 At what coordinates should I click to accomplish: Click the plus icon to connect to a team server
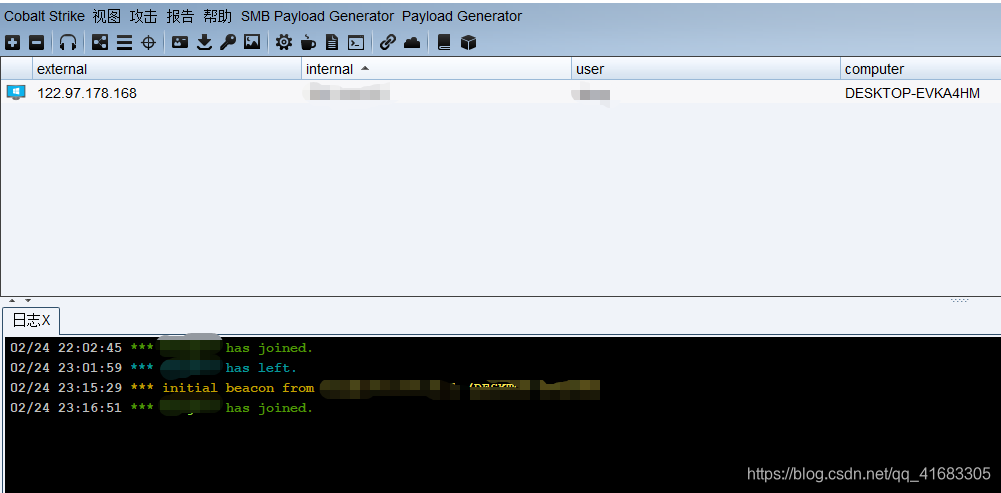(x=13, y=43)
